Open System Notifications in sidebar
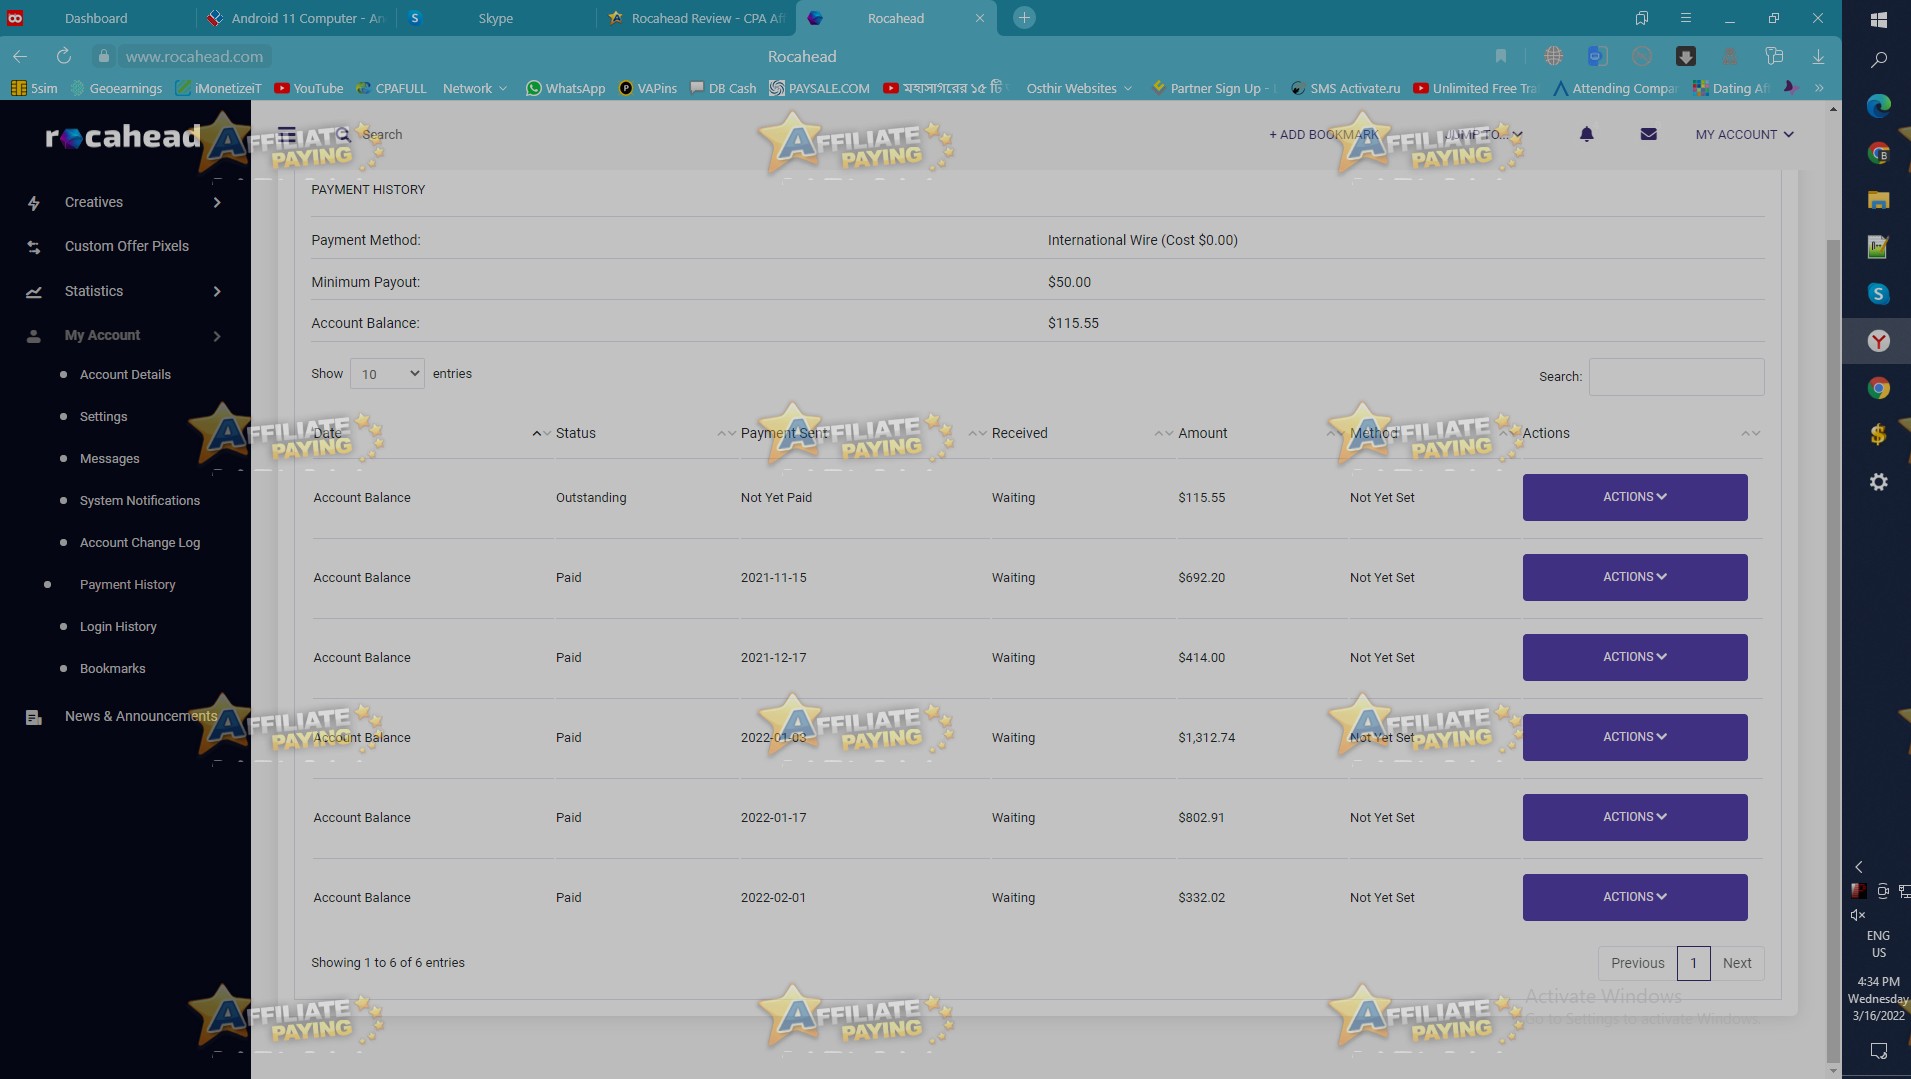The image size is (1911, 1079). click(x=140, y=501)
